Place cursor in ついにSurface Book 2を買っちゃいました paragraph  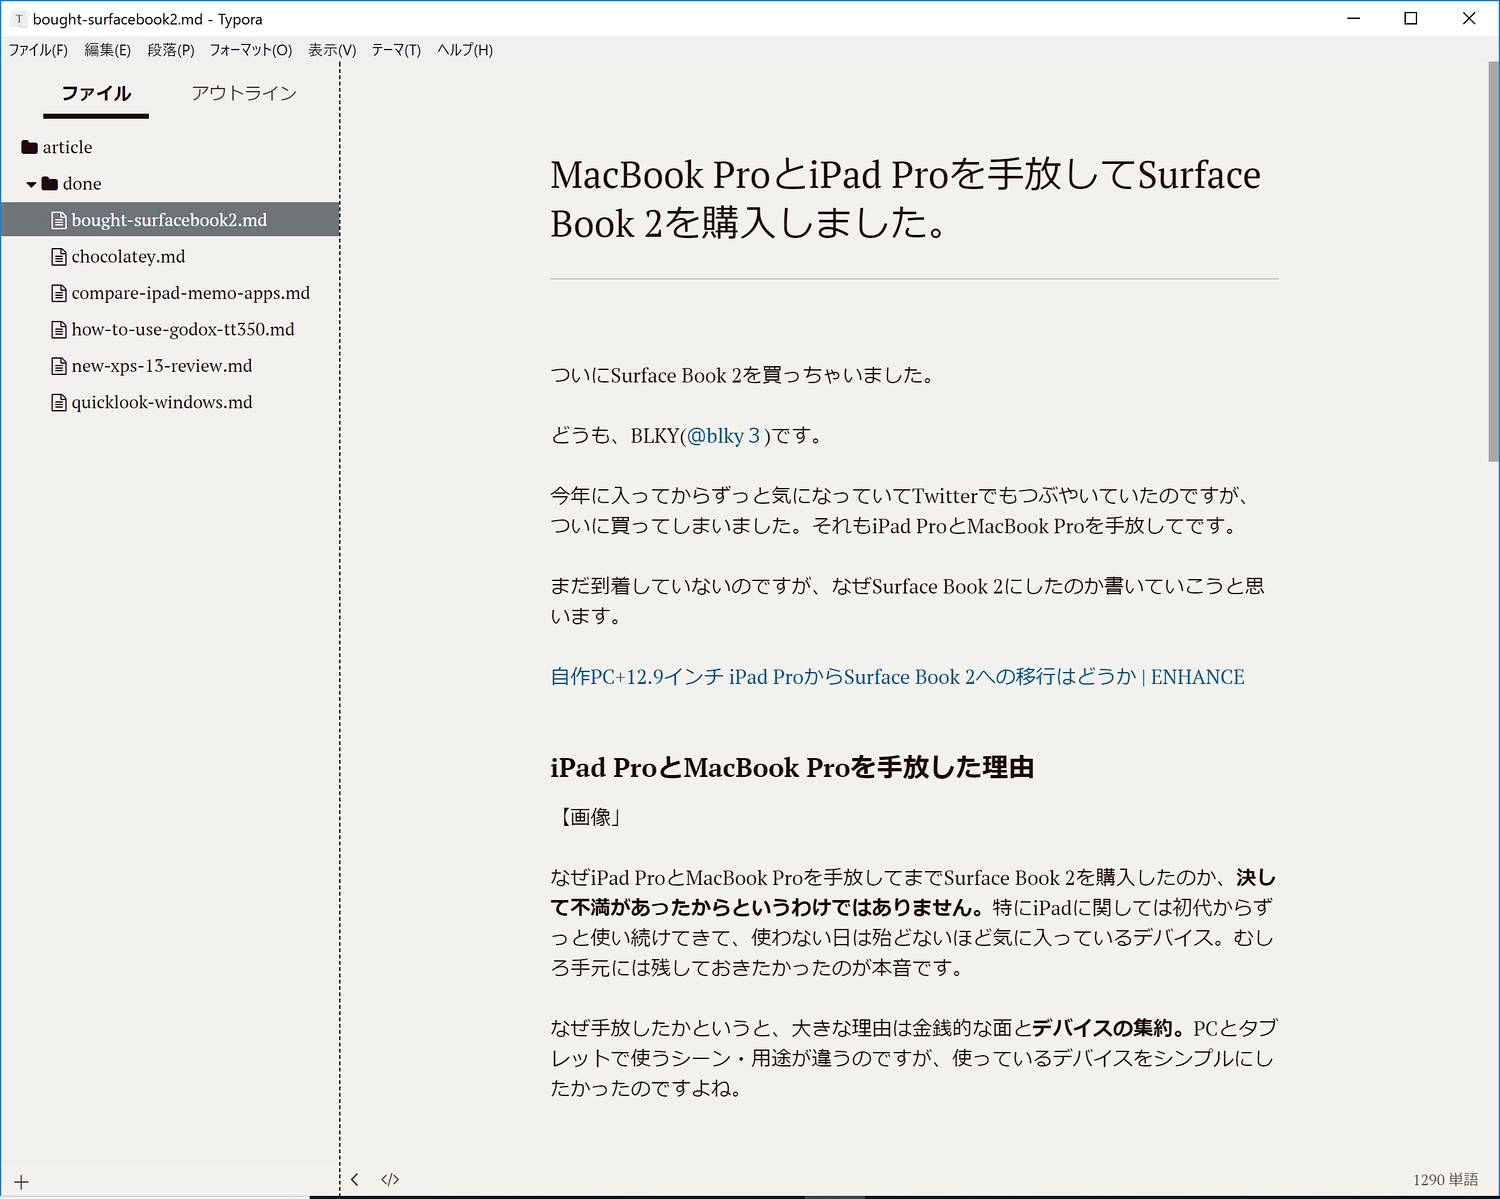pos(745,376)
